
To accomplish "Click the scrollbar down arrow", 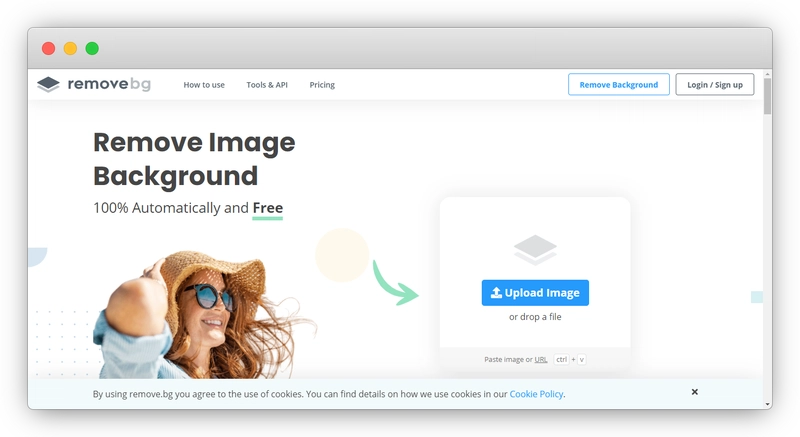I will click(767, 405).
